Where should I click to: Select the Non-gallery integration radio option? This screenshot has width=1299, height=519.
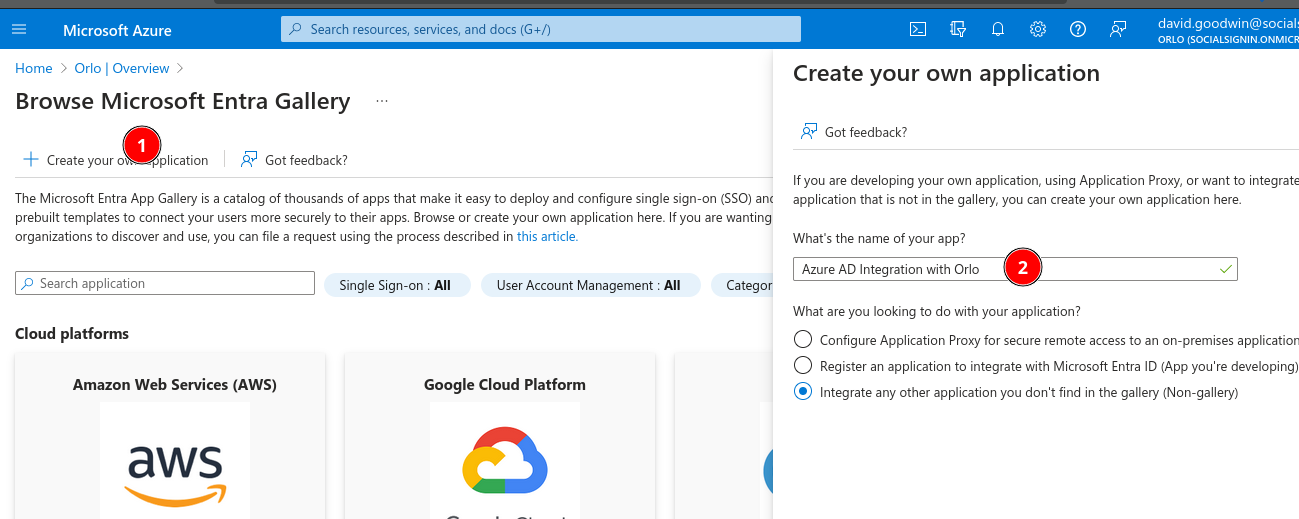click(802, 392)
